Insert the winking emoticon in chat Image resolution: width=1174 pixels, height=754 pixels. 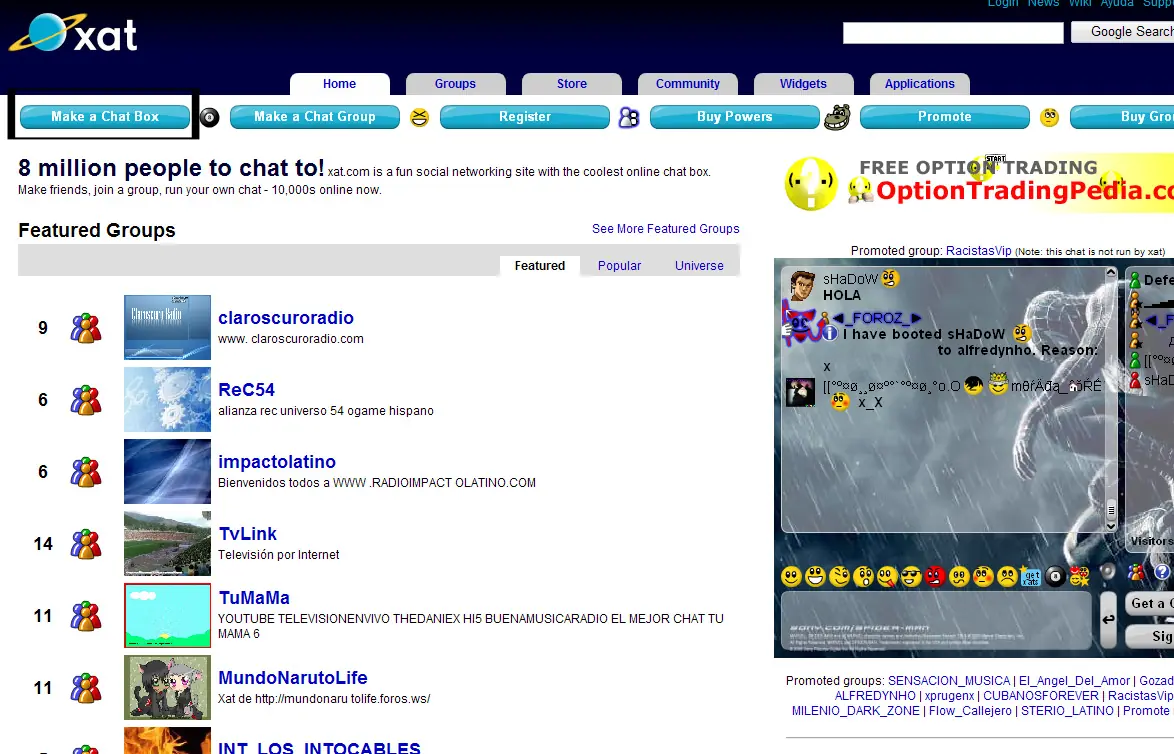click(x=839, y=576)
